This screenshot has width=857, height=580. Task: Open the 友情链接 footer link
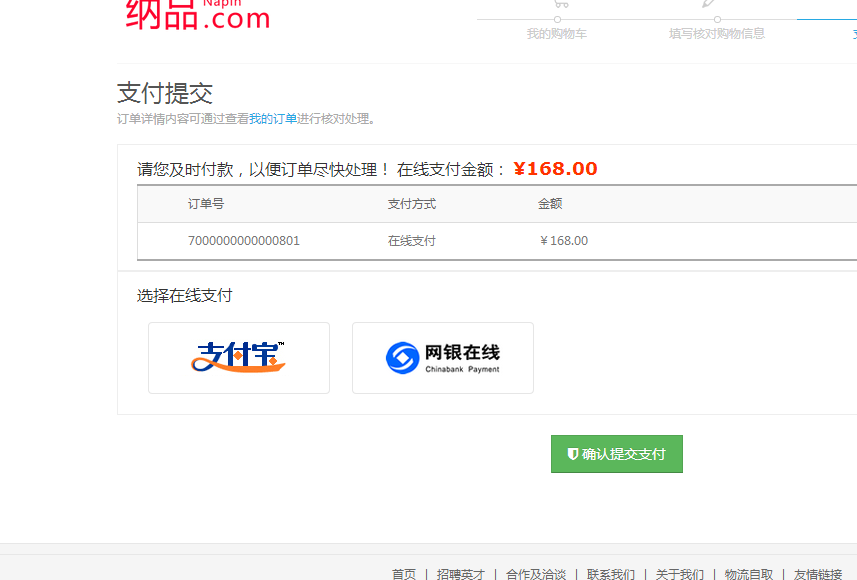[818, 574]
